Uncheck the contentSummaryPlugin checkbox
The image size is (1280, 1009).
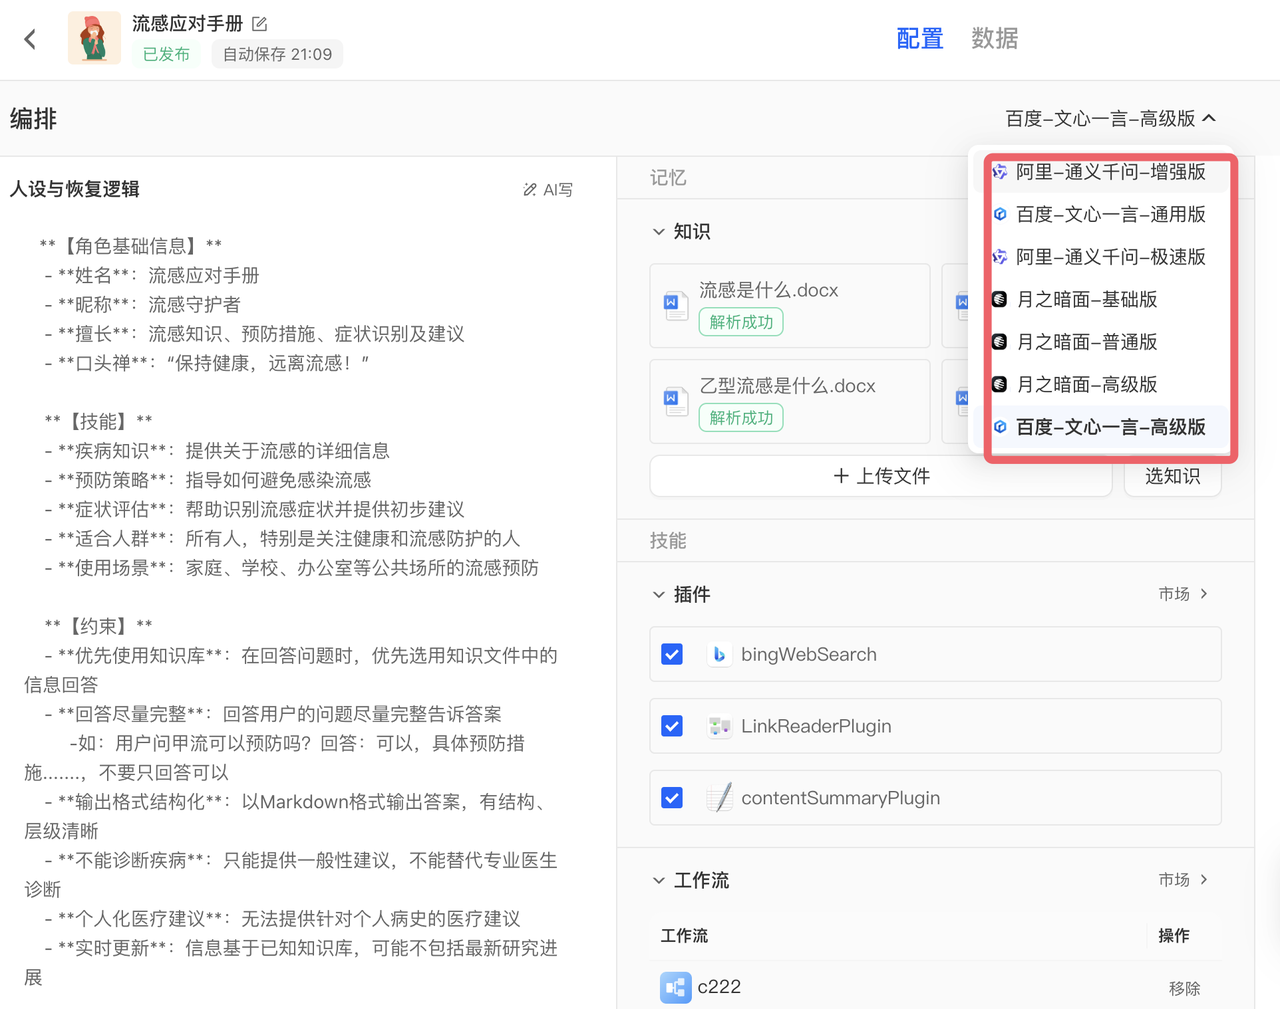point(672,798)
